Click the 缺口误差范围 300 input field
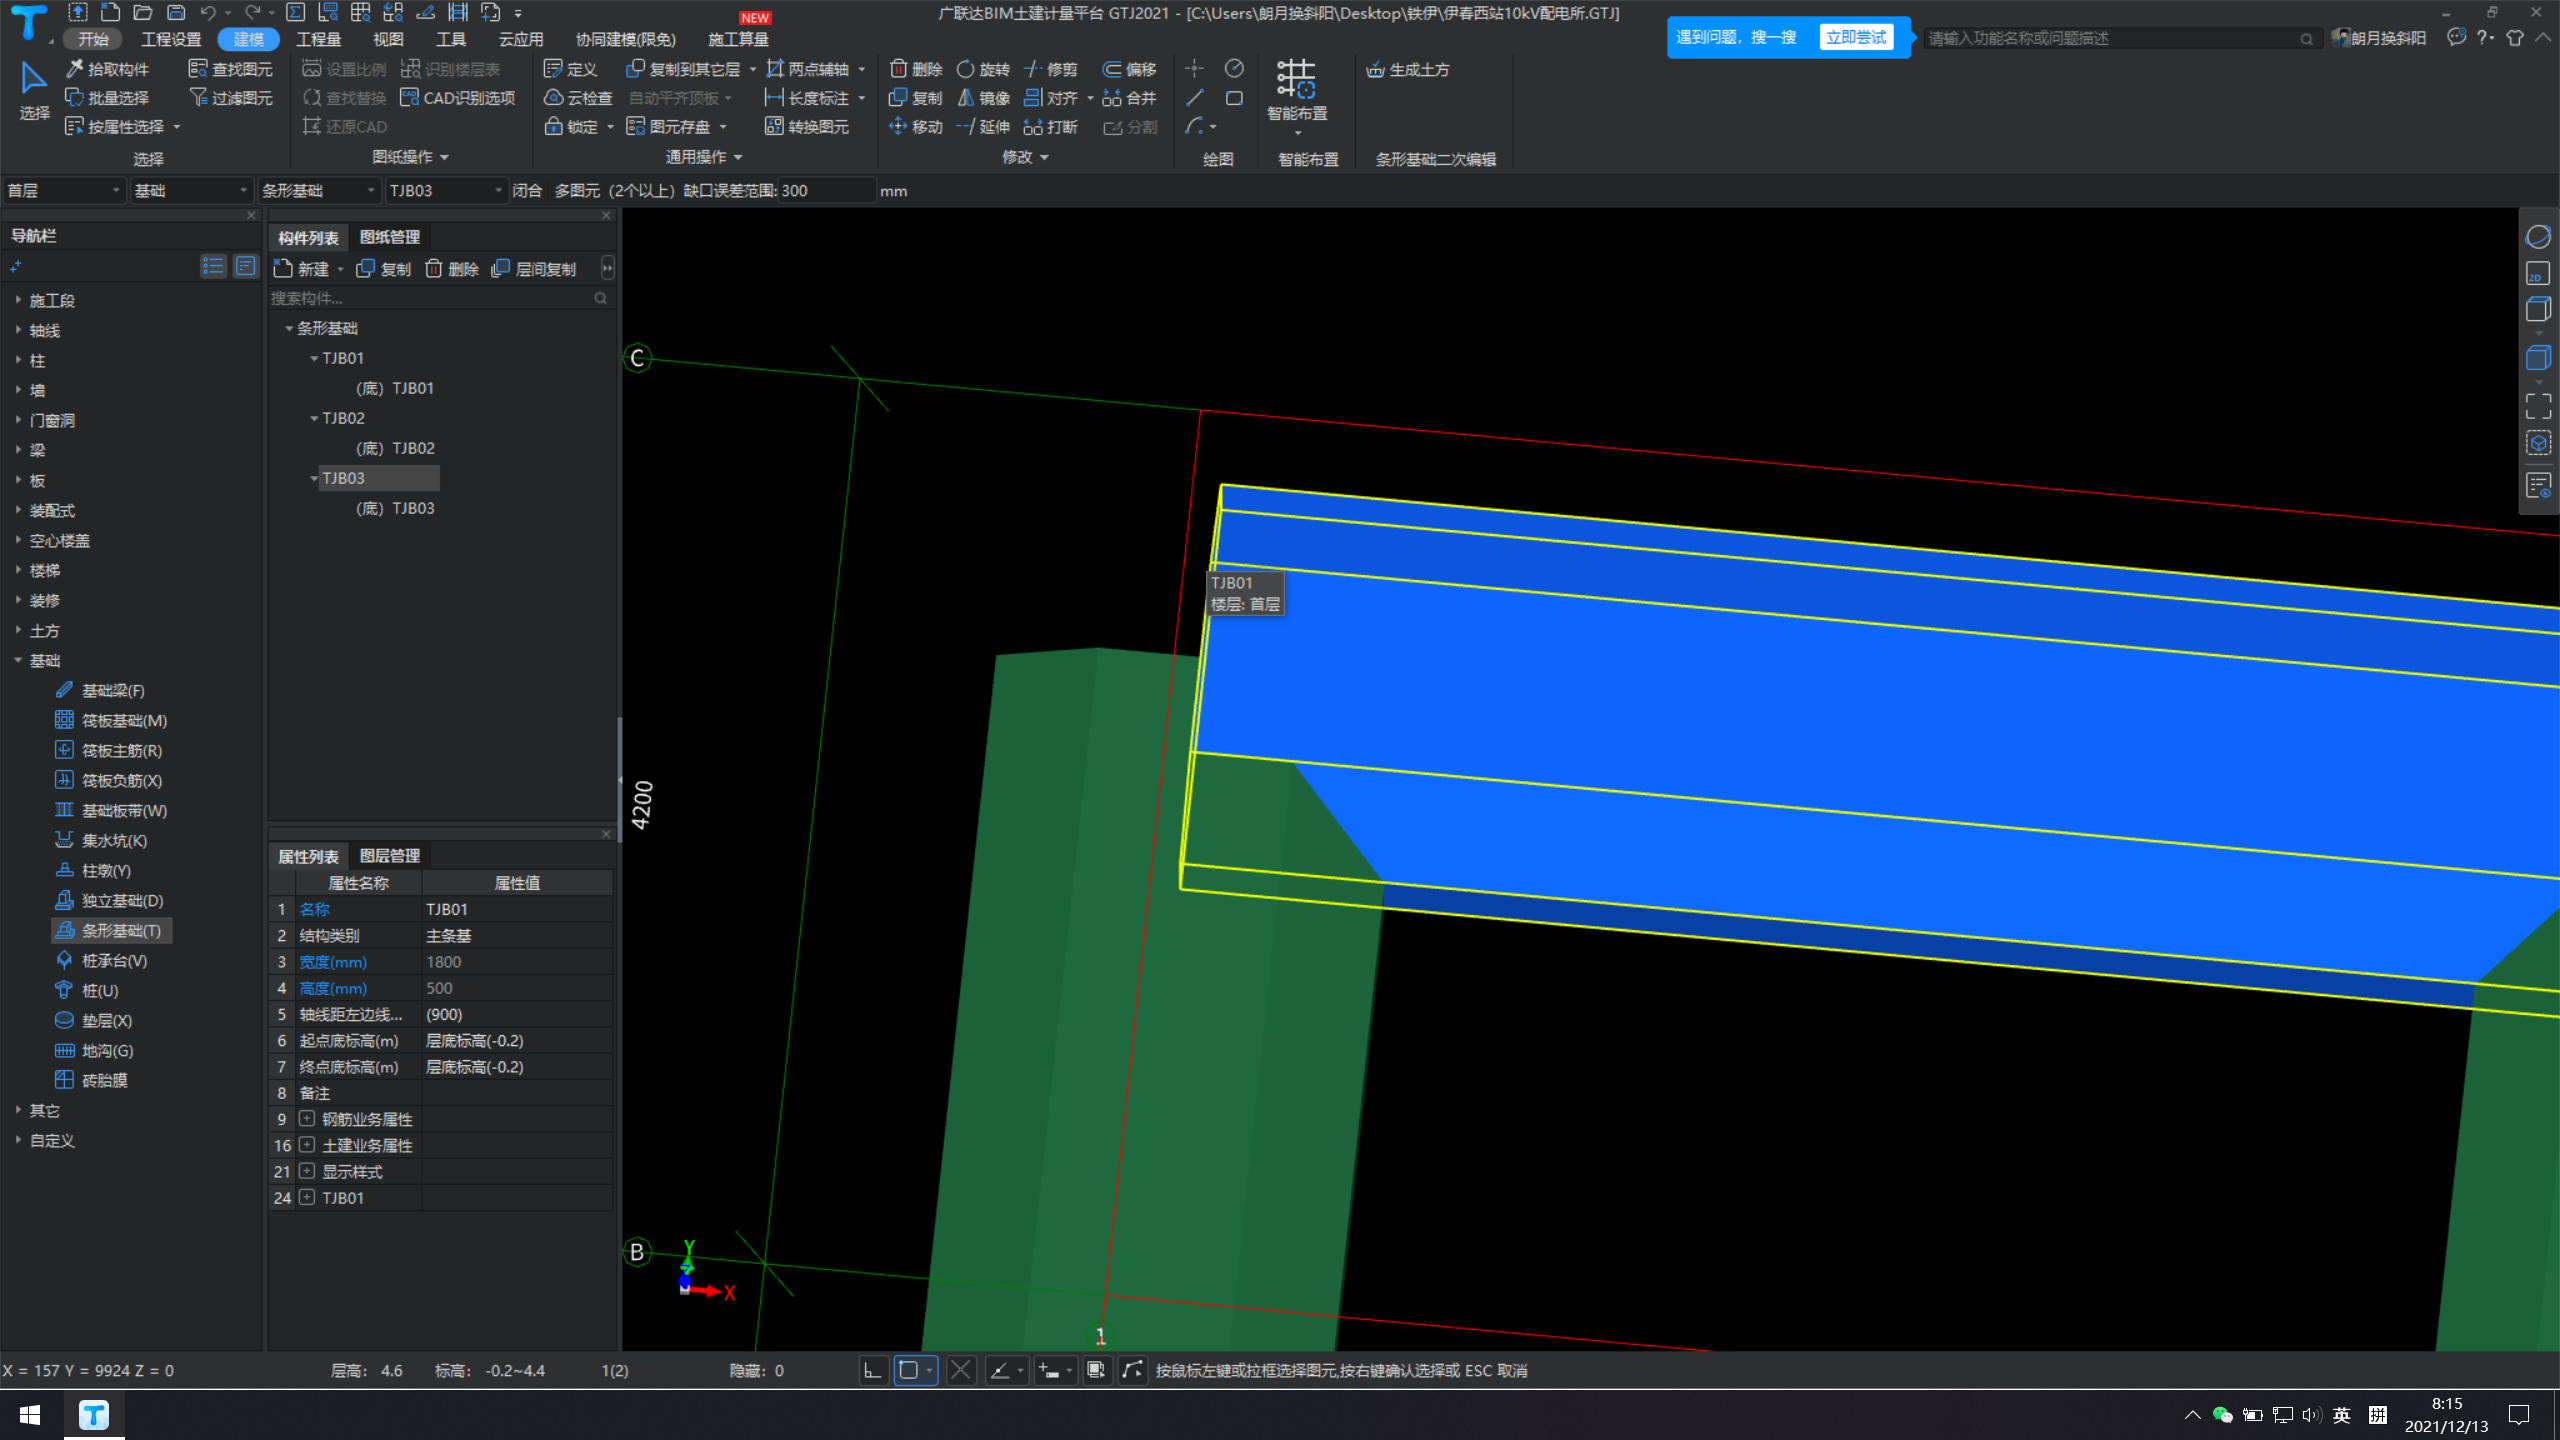Screen dimensions: 2560x1440 [x=826, y=190]
